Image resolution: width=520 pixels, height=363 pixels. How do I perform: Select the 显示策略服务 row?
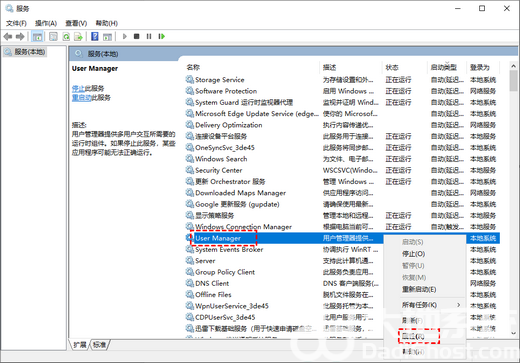pos(342,216)
